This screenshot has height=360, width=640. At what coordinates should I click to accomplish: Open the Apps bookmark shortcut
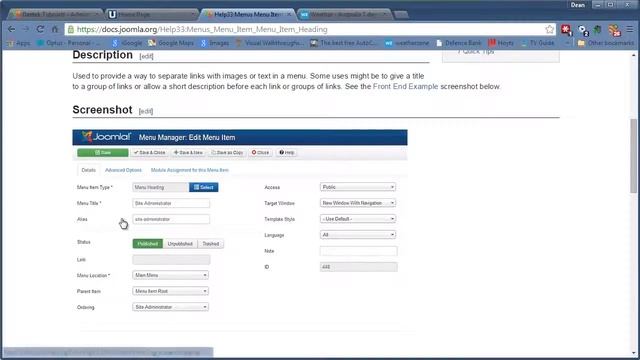(x=19, y=43)
